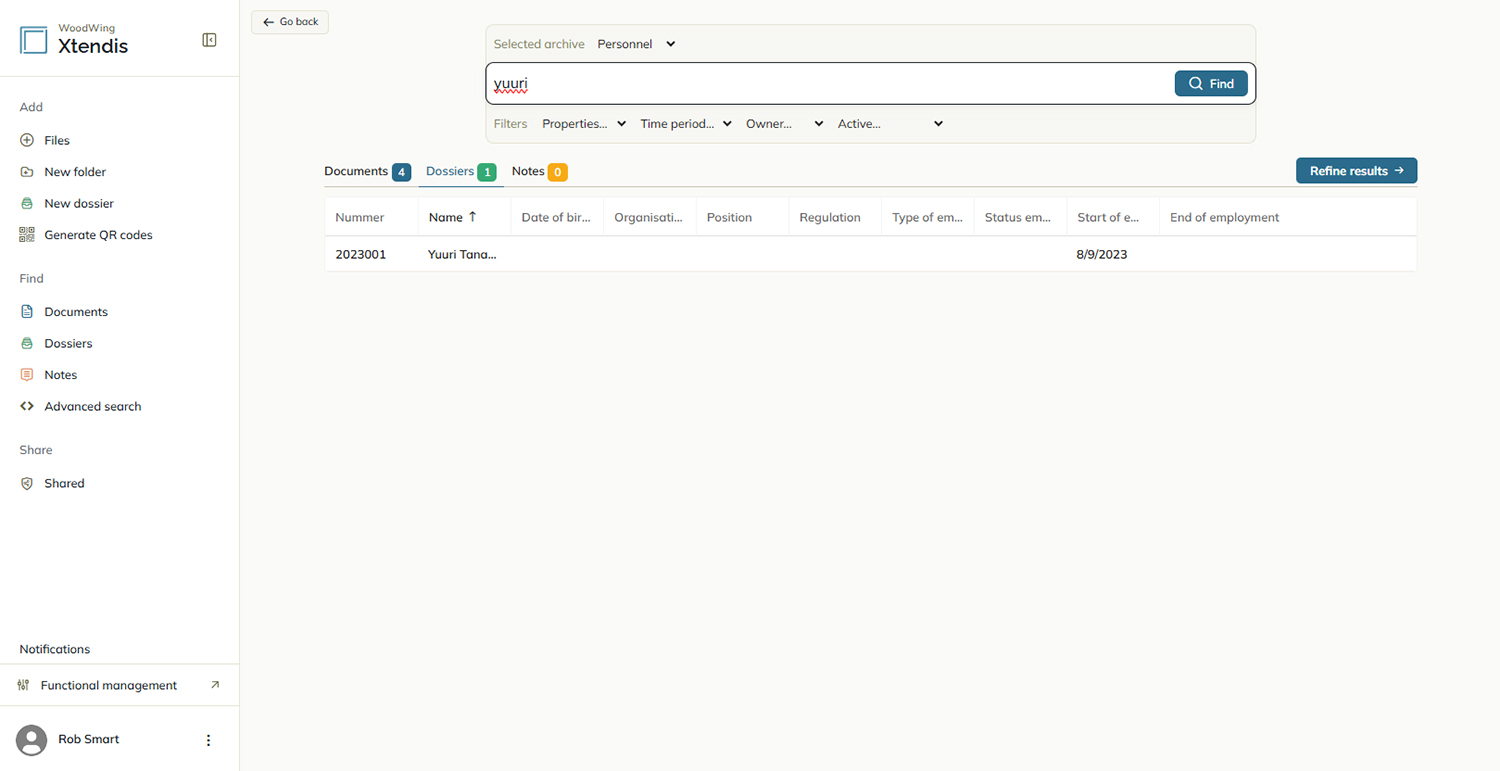Expand the Owner filter dropdown

click(785, 124)
